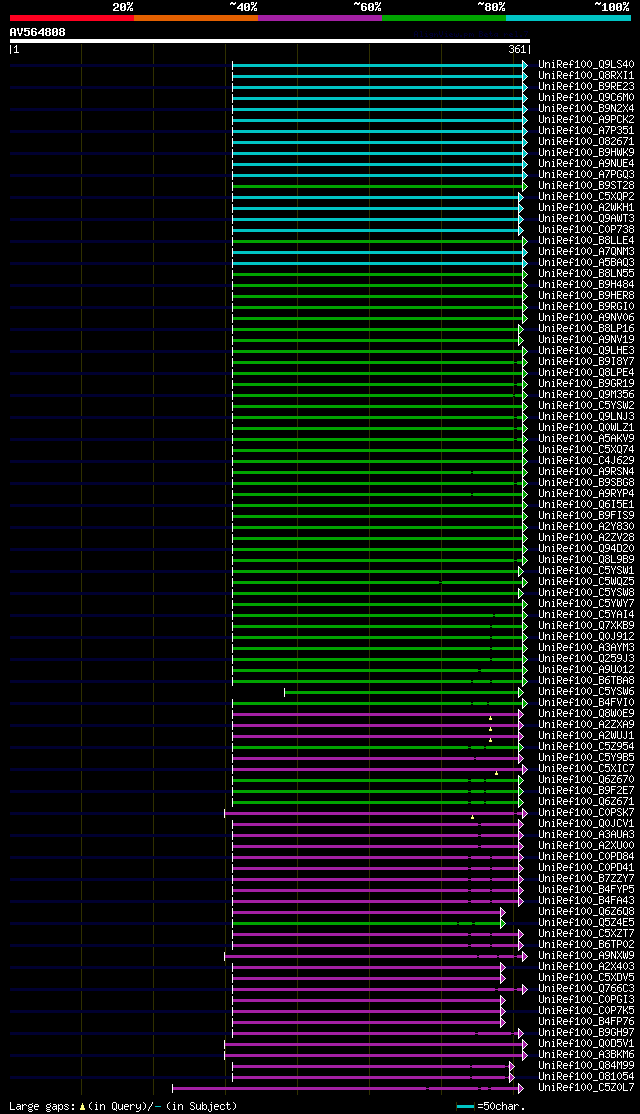Open hit UniRef100_B7ZZY7
The height and width of the screenshot is (1114, 640).
click(x=586, y=880)
